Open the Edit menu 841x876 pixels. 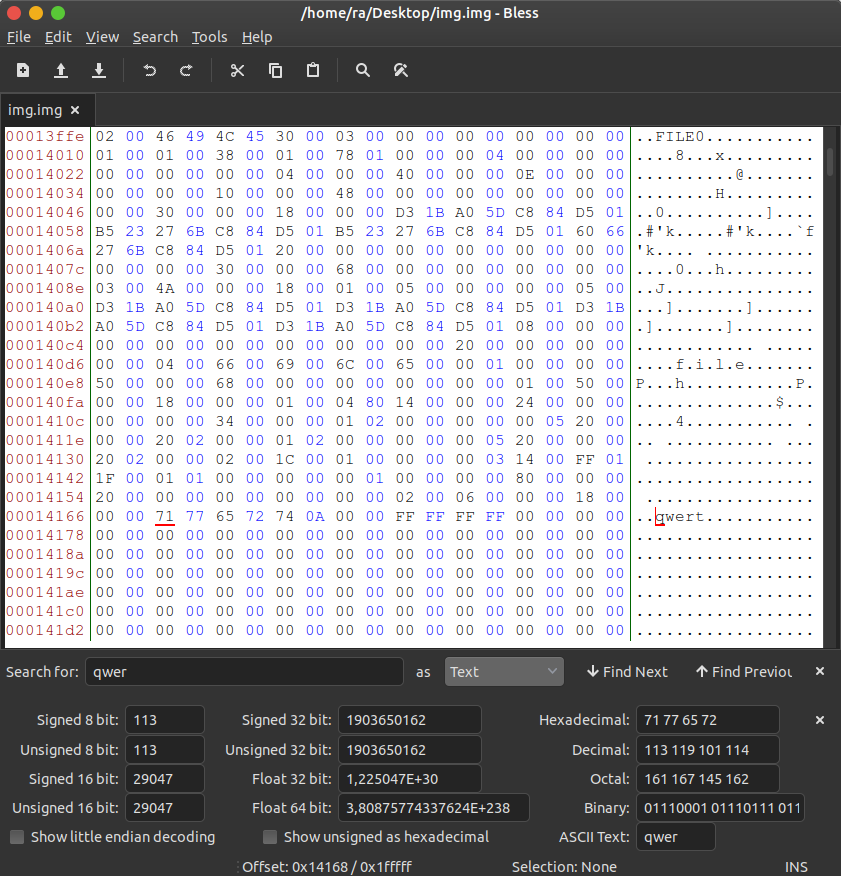(x=58, y=37)
